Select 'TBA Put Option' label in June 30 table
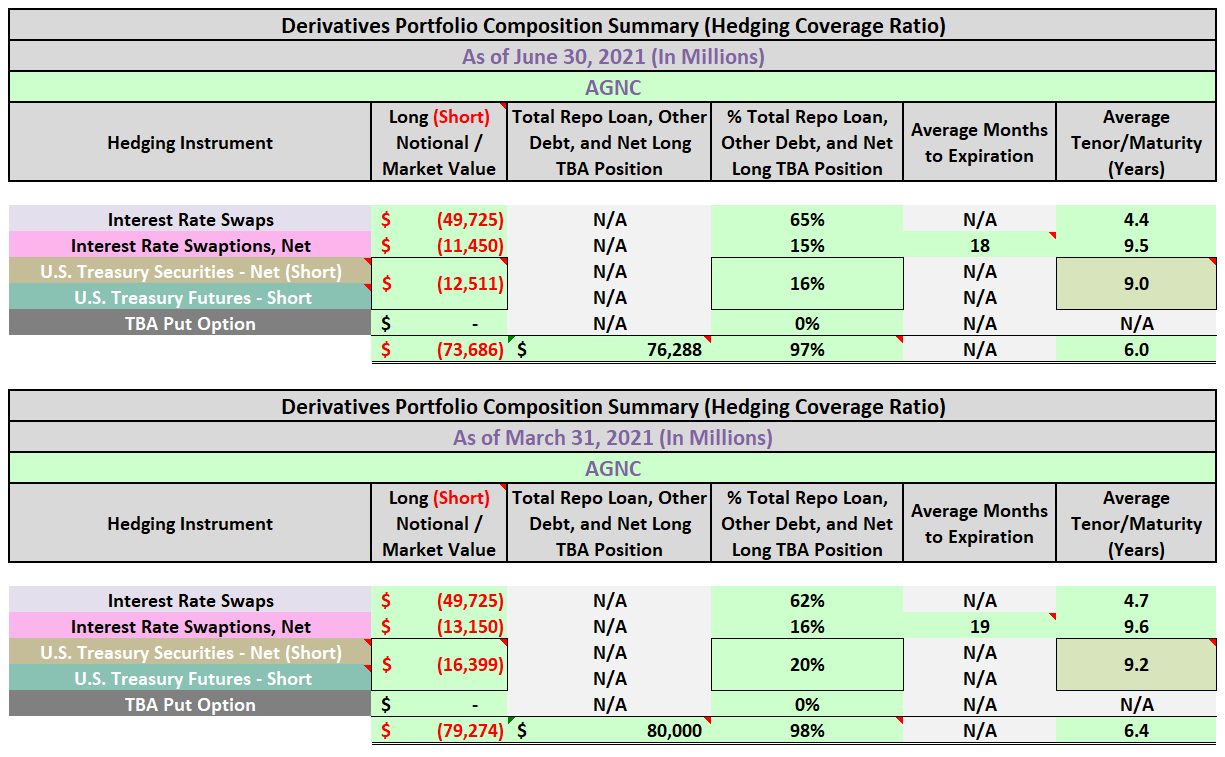 coord(190,324)
